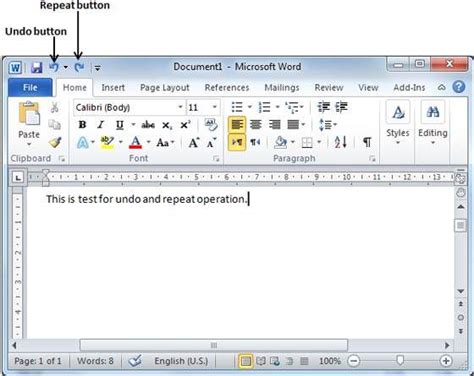The image size is (474, 376).
Task: Click the Repeat button in Quick Access Toolbar
Action: click(79, 68)
